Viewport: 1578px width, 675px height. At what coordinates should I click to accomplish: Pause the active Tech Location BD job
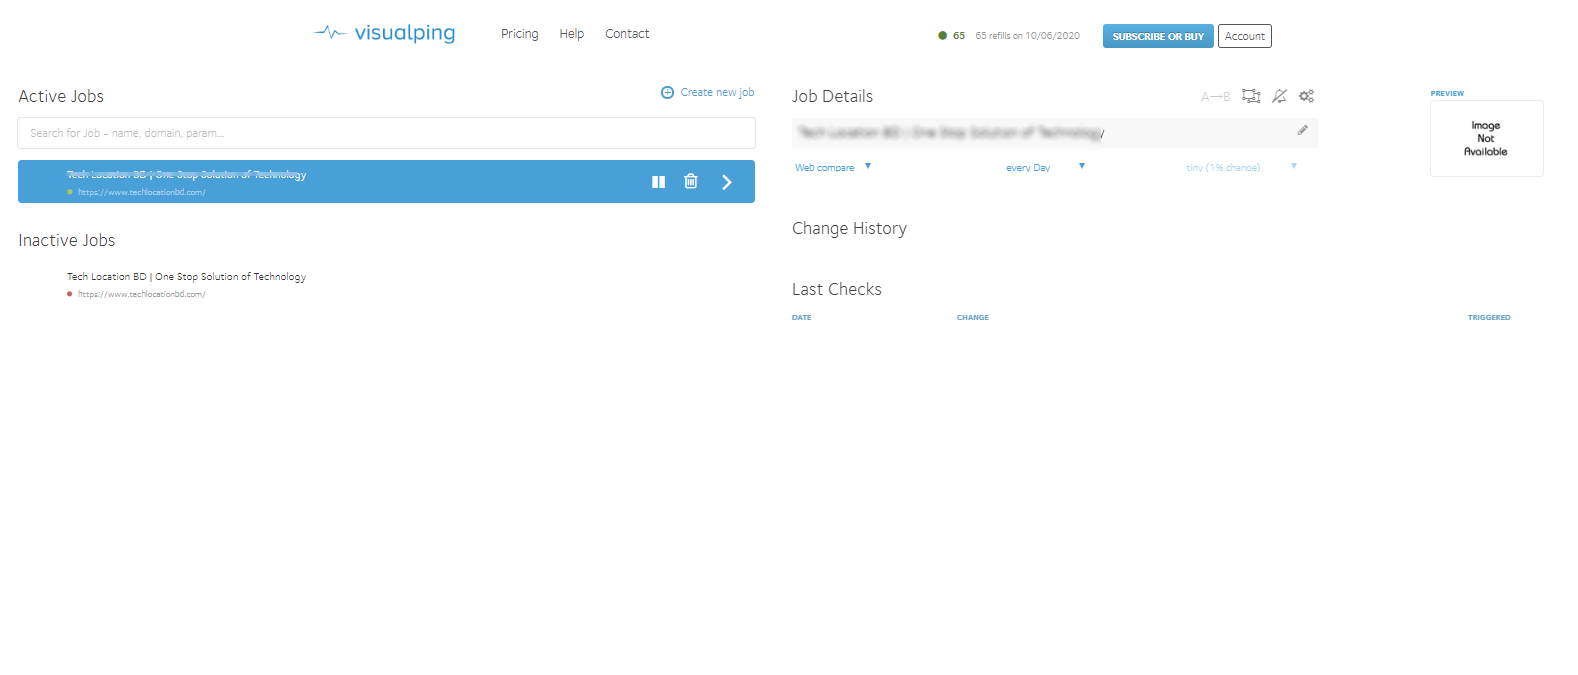tap(658, 182)
